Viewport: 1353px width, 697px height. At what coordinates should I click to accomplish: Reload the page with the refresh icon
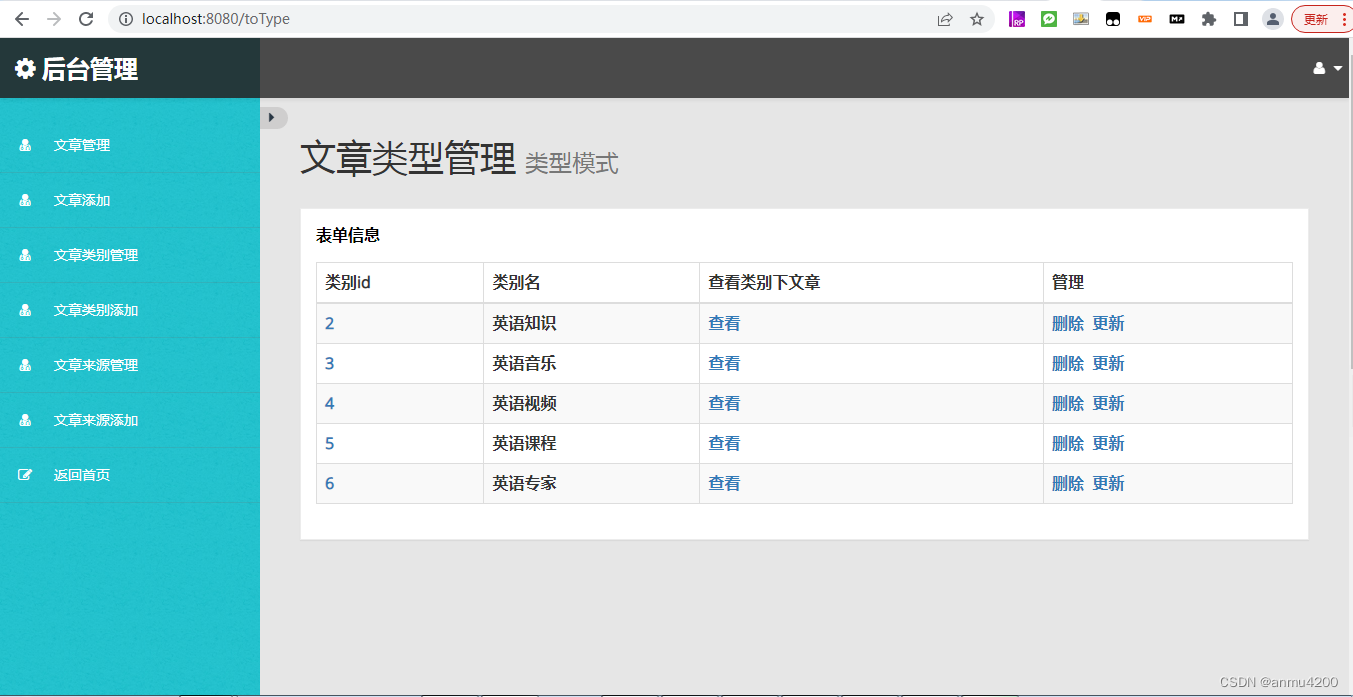(x=86, y=19)
